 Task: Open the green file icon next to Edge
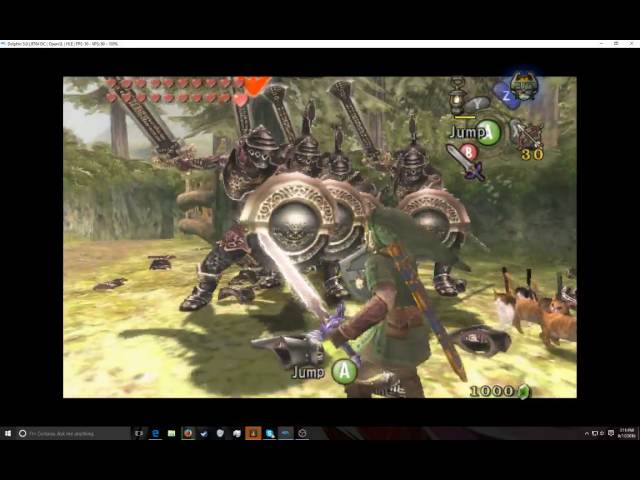pyautogui.click(x=171, y=433)
